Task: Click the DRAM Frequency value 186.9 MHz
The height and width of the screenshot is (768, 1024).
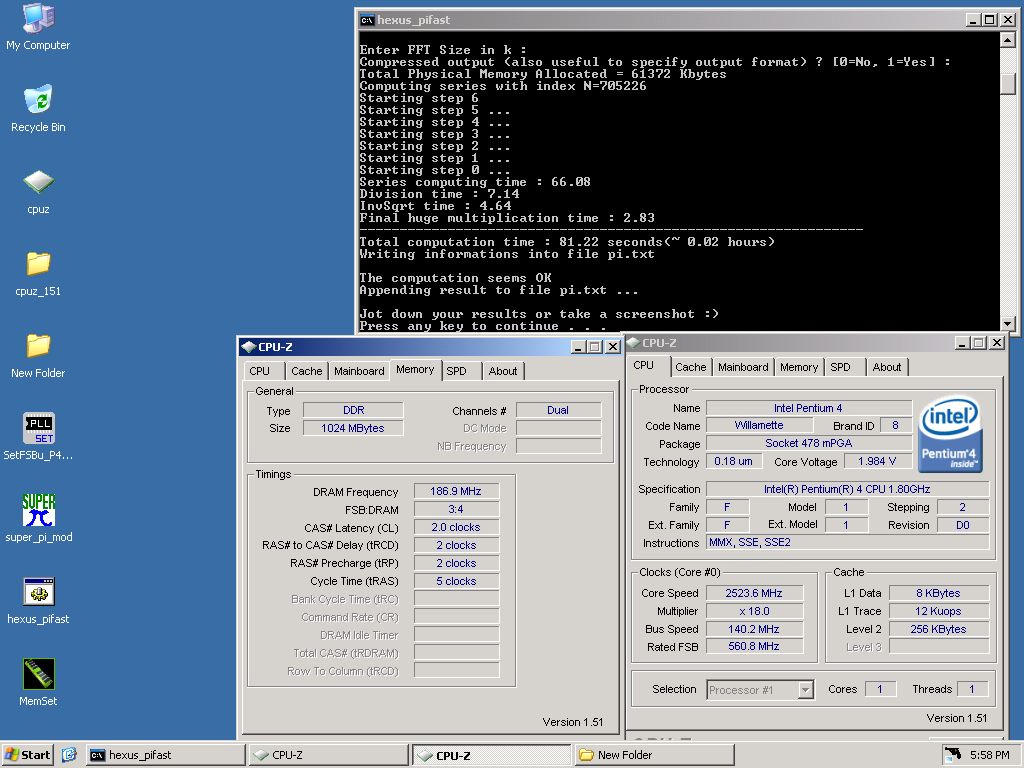Action: pos(456,491)
